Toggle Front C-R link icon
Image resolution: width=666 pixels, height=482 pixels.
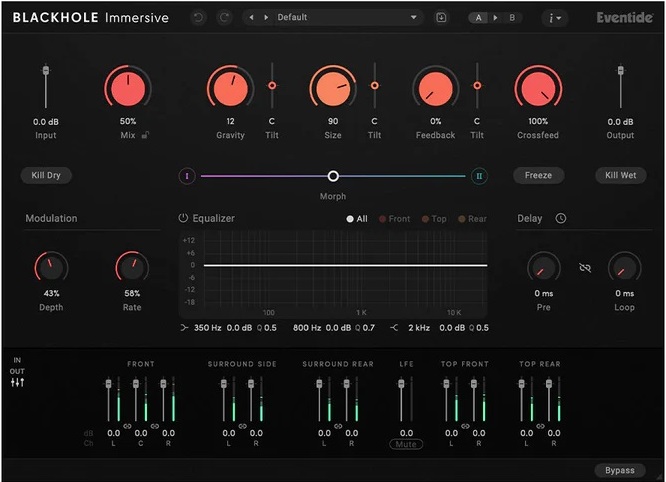155,426
